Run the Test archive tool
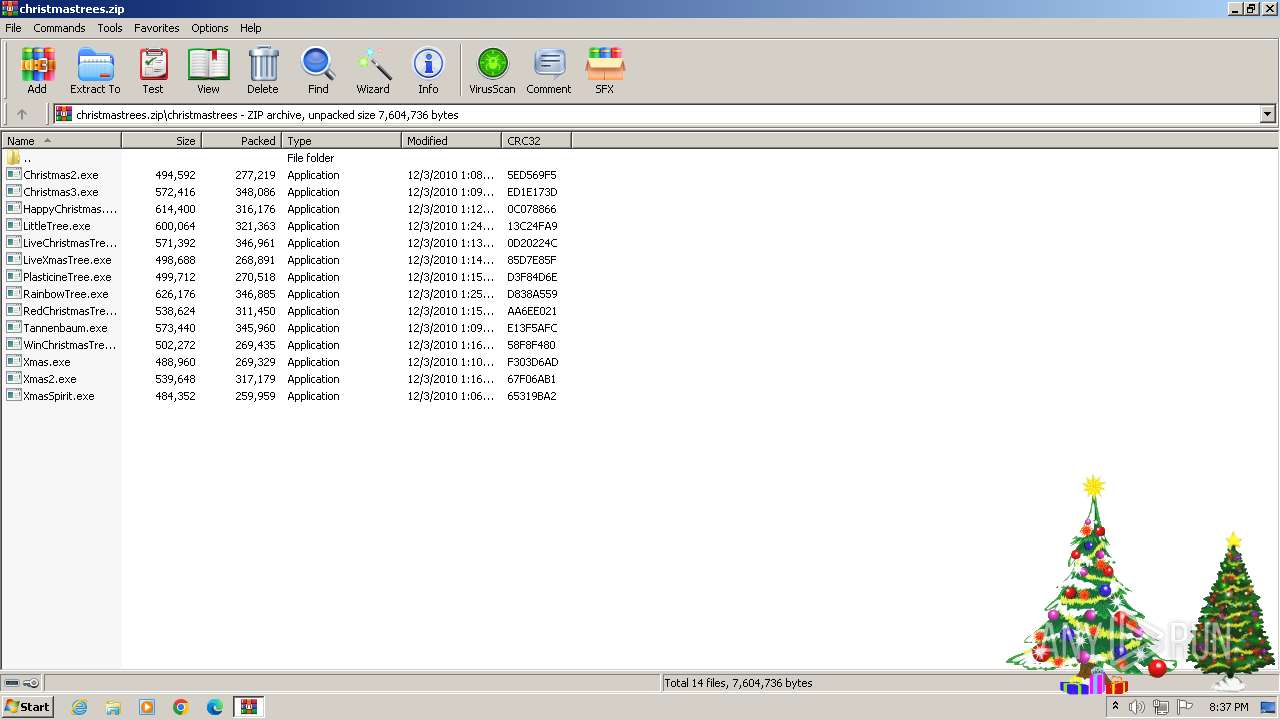The width and height of the screenshot is (1280, 720). [153, 71]
